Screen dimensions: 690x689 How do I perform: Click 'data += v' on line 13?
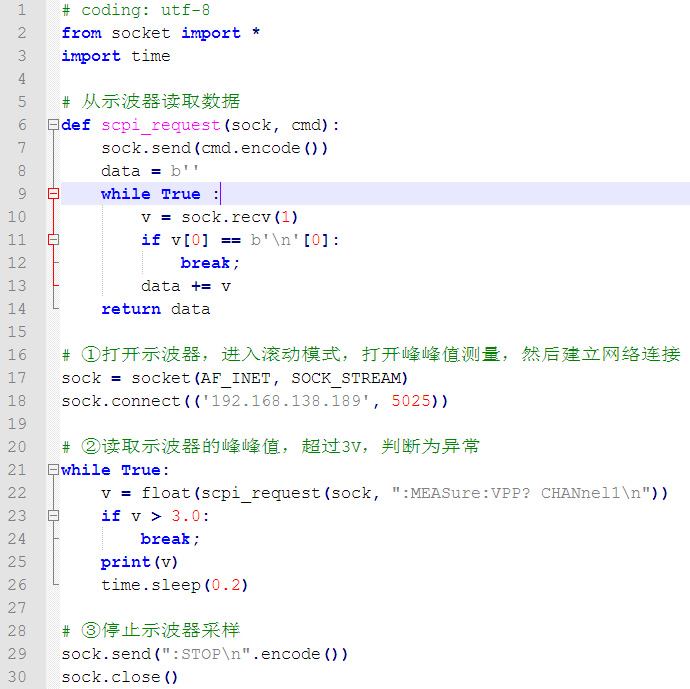tap(186, 286)
